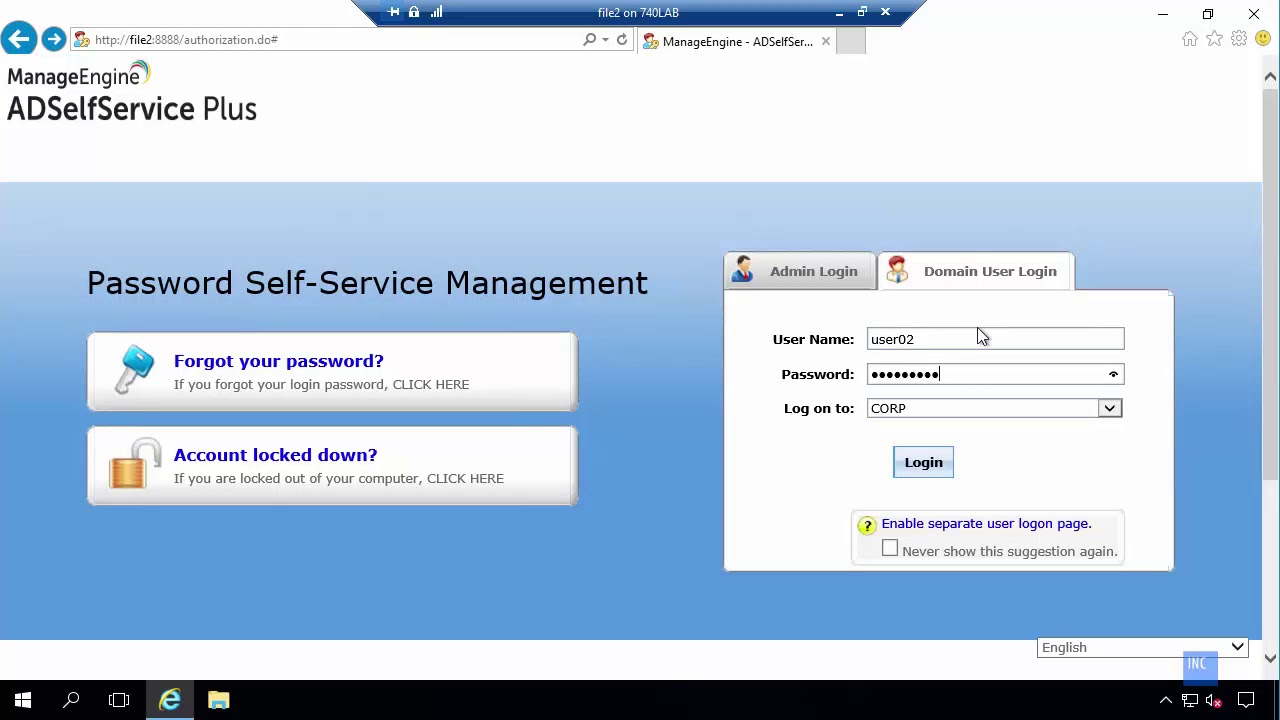This screenshot has height=720, width=1280.
Task: Click into the User Name field
Action: [995, 339]
